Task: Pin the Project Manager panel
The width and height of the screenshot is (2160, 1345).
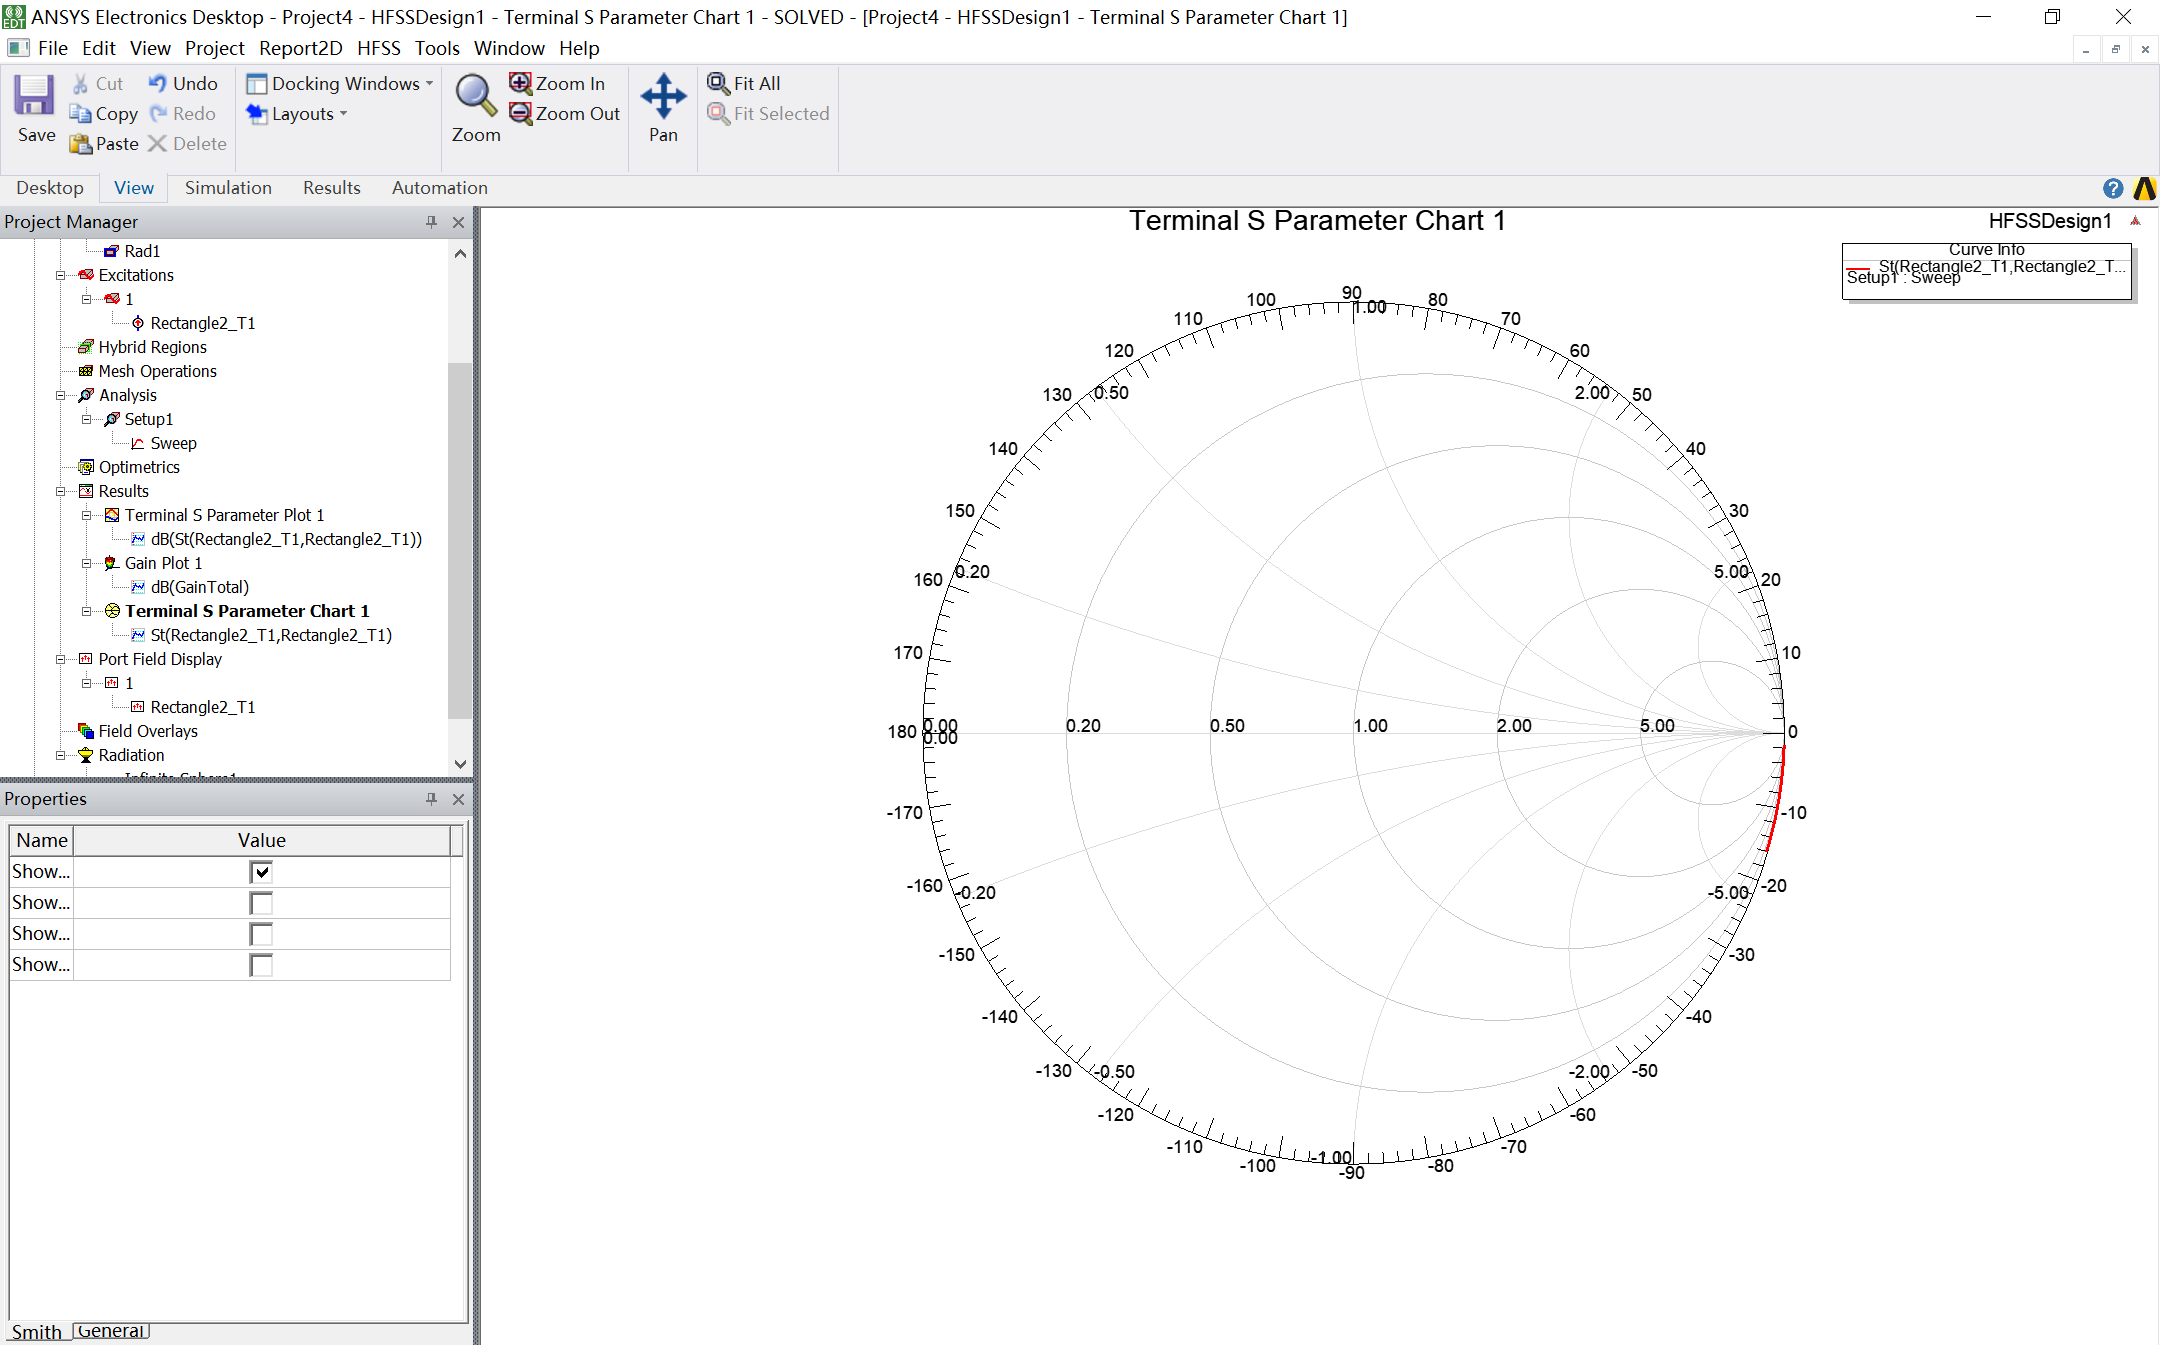Action: click(x=431, y=222)
